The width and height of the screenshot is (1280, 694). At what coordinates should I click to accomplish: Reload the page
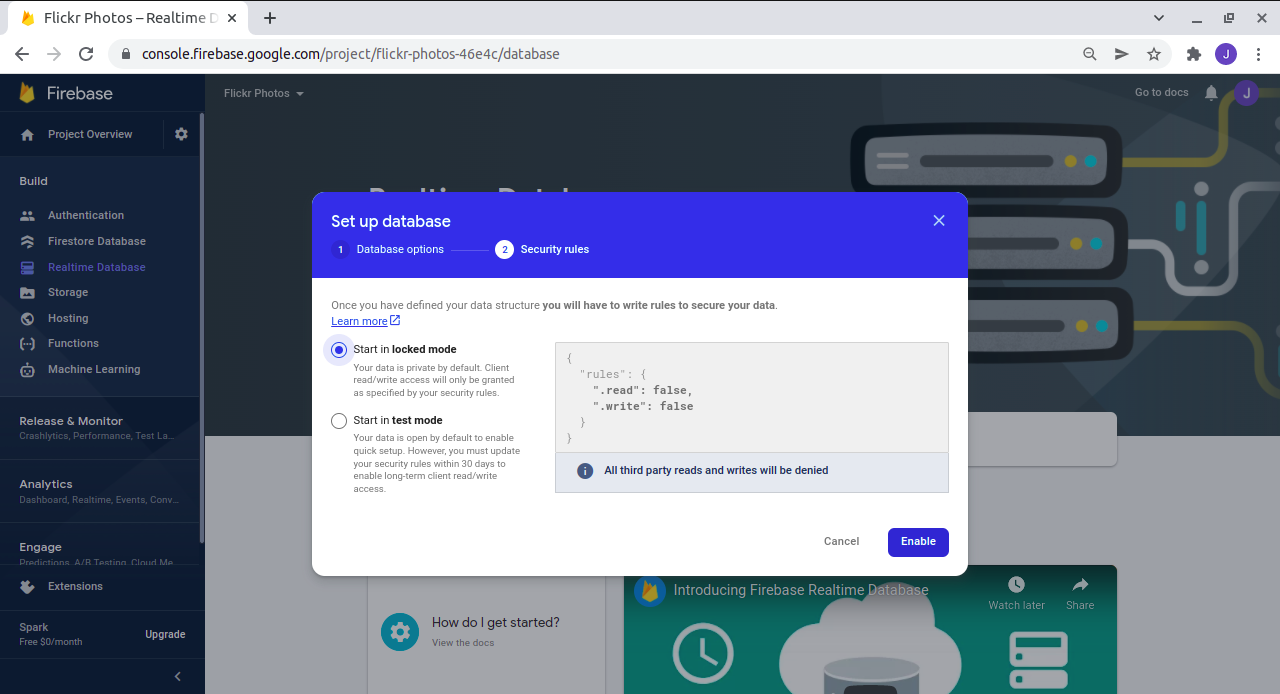pos(86,54)
